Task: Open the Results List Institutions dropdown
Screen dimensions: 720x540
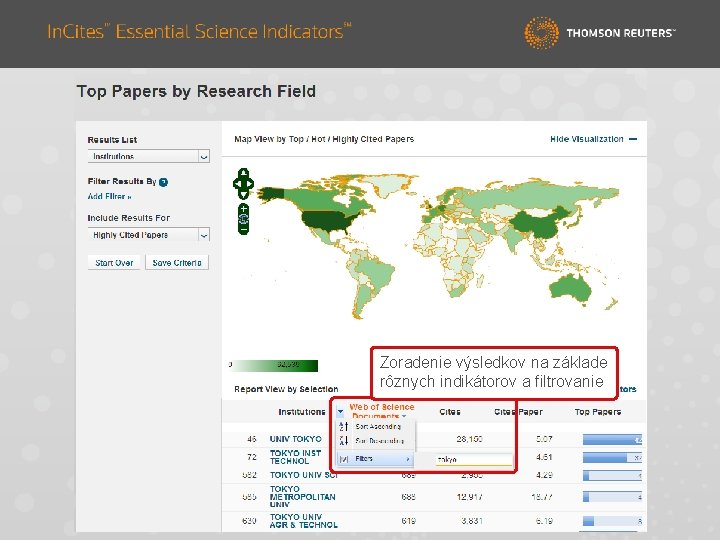Action: coord(148,156)
